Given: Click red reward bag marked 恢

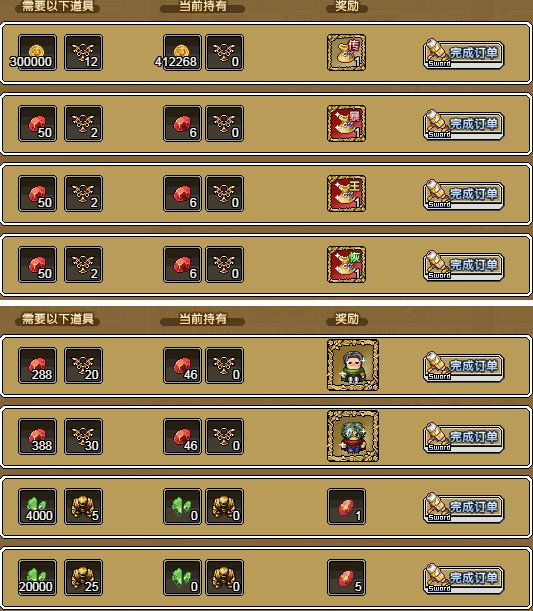Looking at the screenshot, I should pos(346,265).
